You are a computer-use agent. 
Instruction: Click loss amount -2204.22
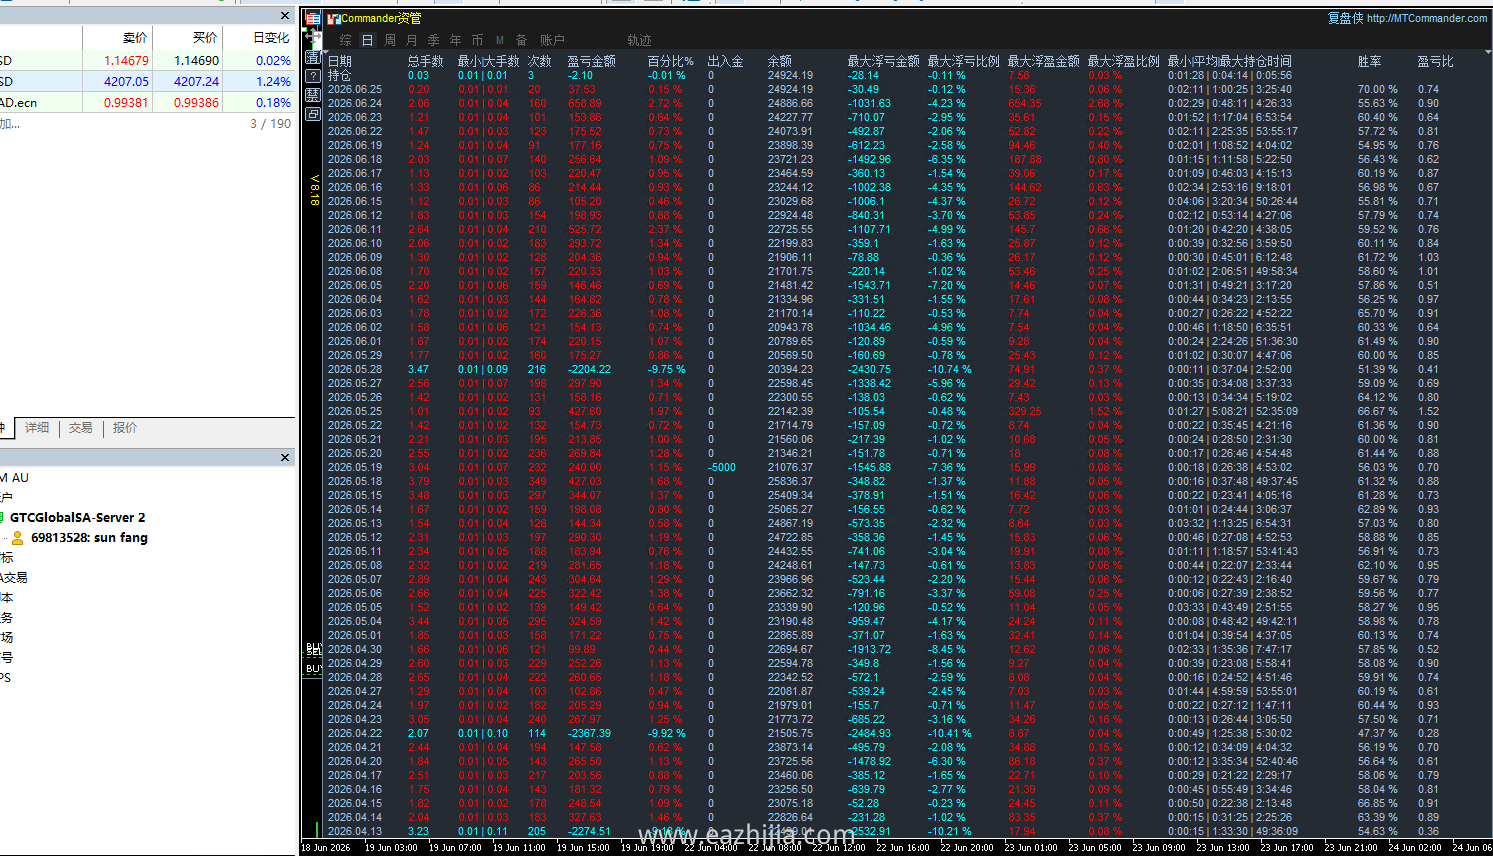(589, 369)
